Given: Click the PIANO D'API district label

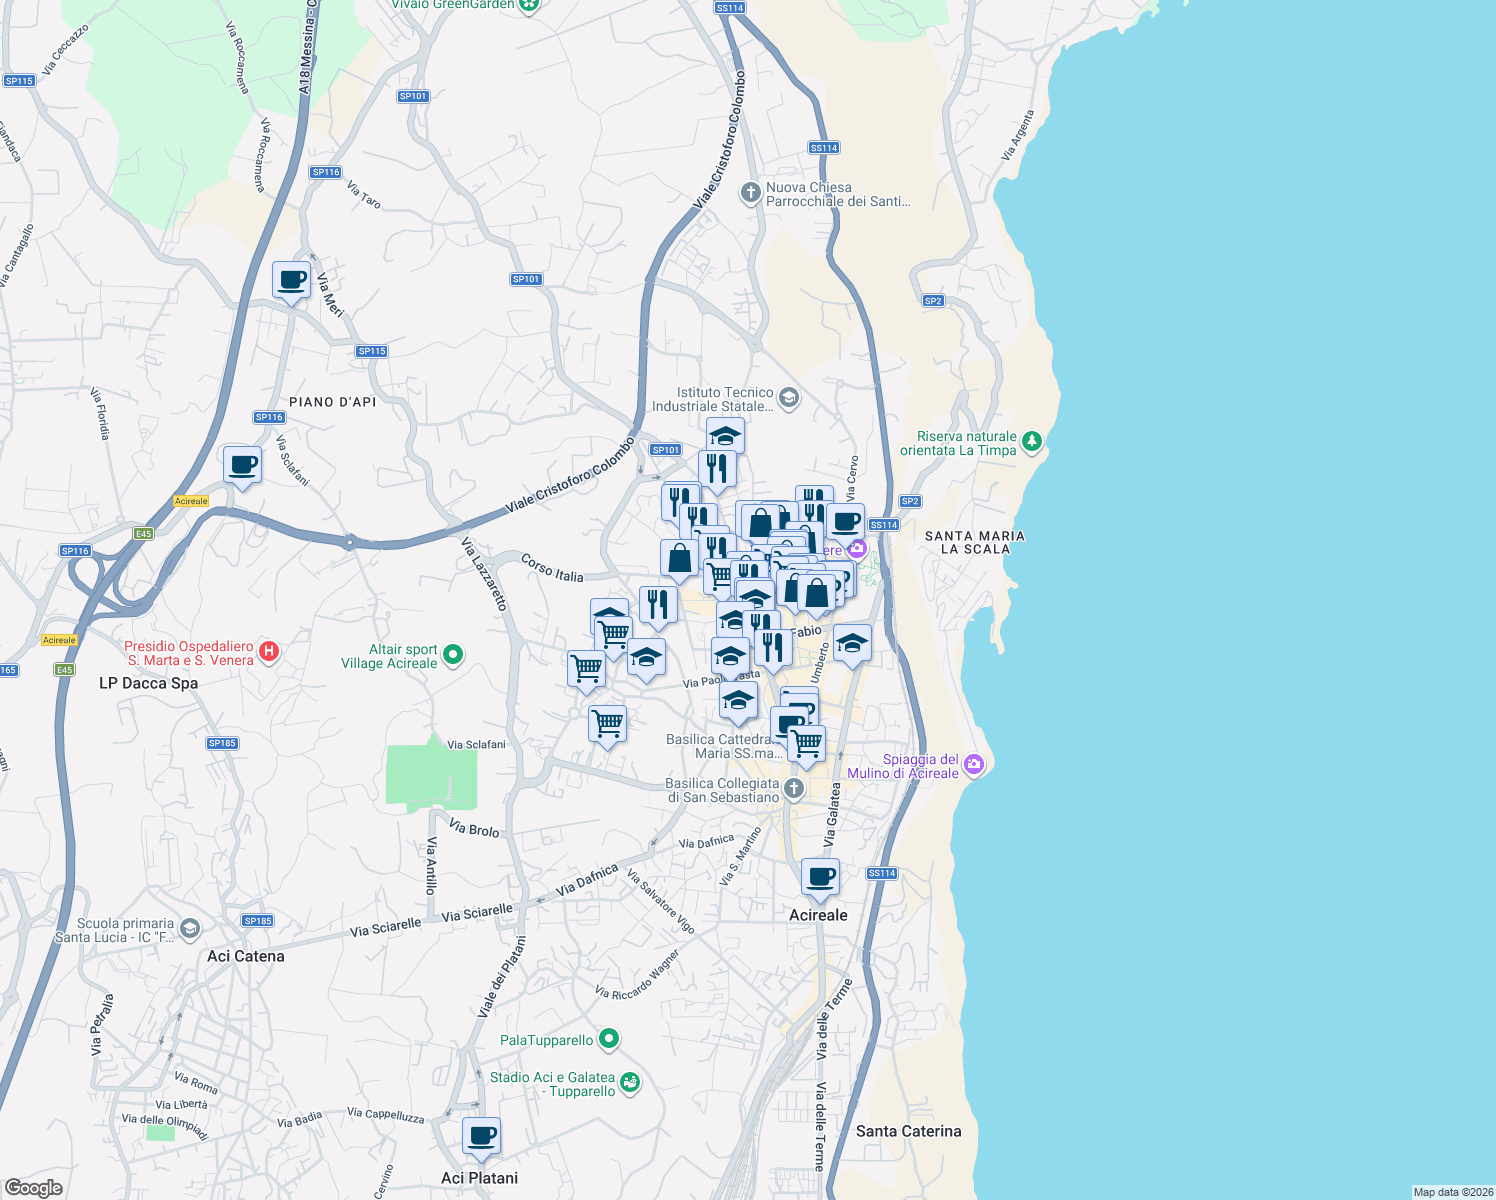Looking at the screenshot, I should [x=333, y=402].
